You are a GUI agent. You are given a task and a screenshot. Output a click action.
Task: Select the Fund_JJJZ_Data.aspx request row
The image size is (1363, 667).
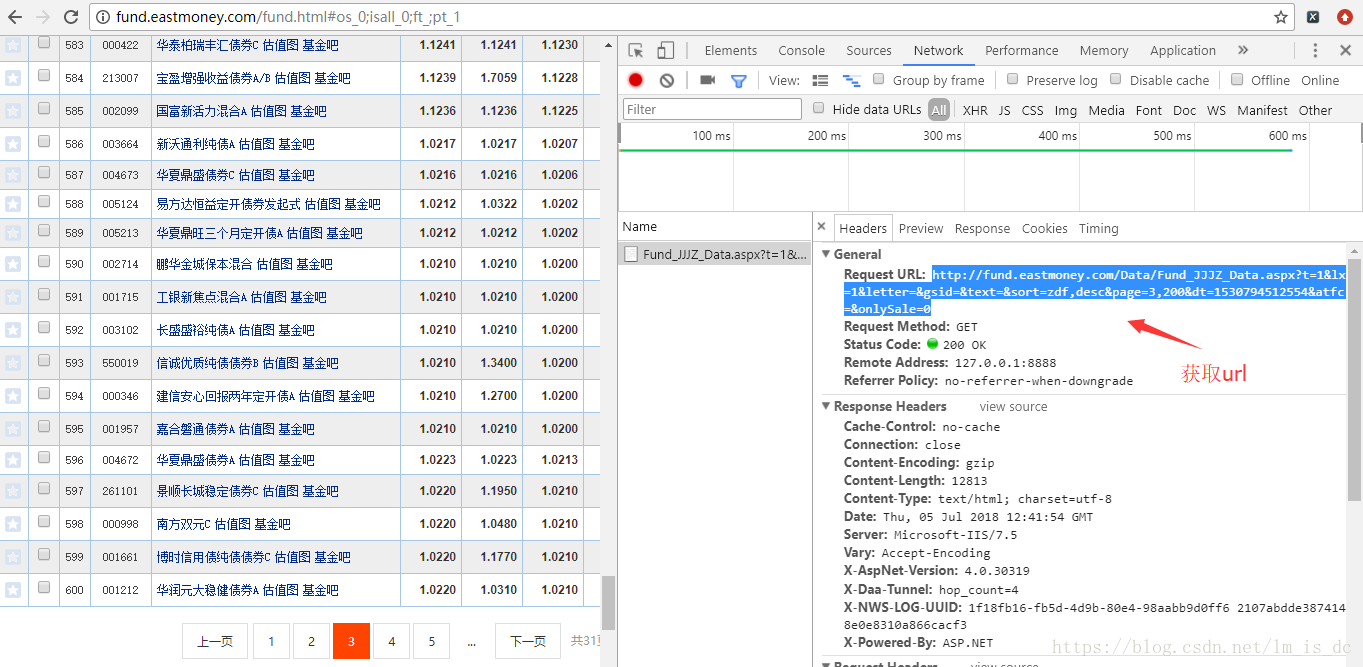point(715,254)
